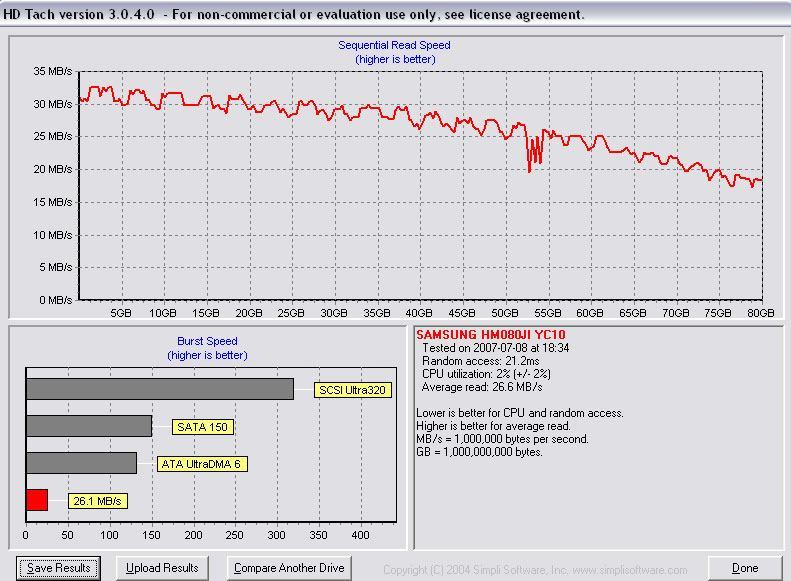This screenshot has height=581, width=791.
Task: Click the SCSI Ultra320 yellow label
Action: tap(353, 390)
